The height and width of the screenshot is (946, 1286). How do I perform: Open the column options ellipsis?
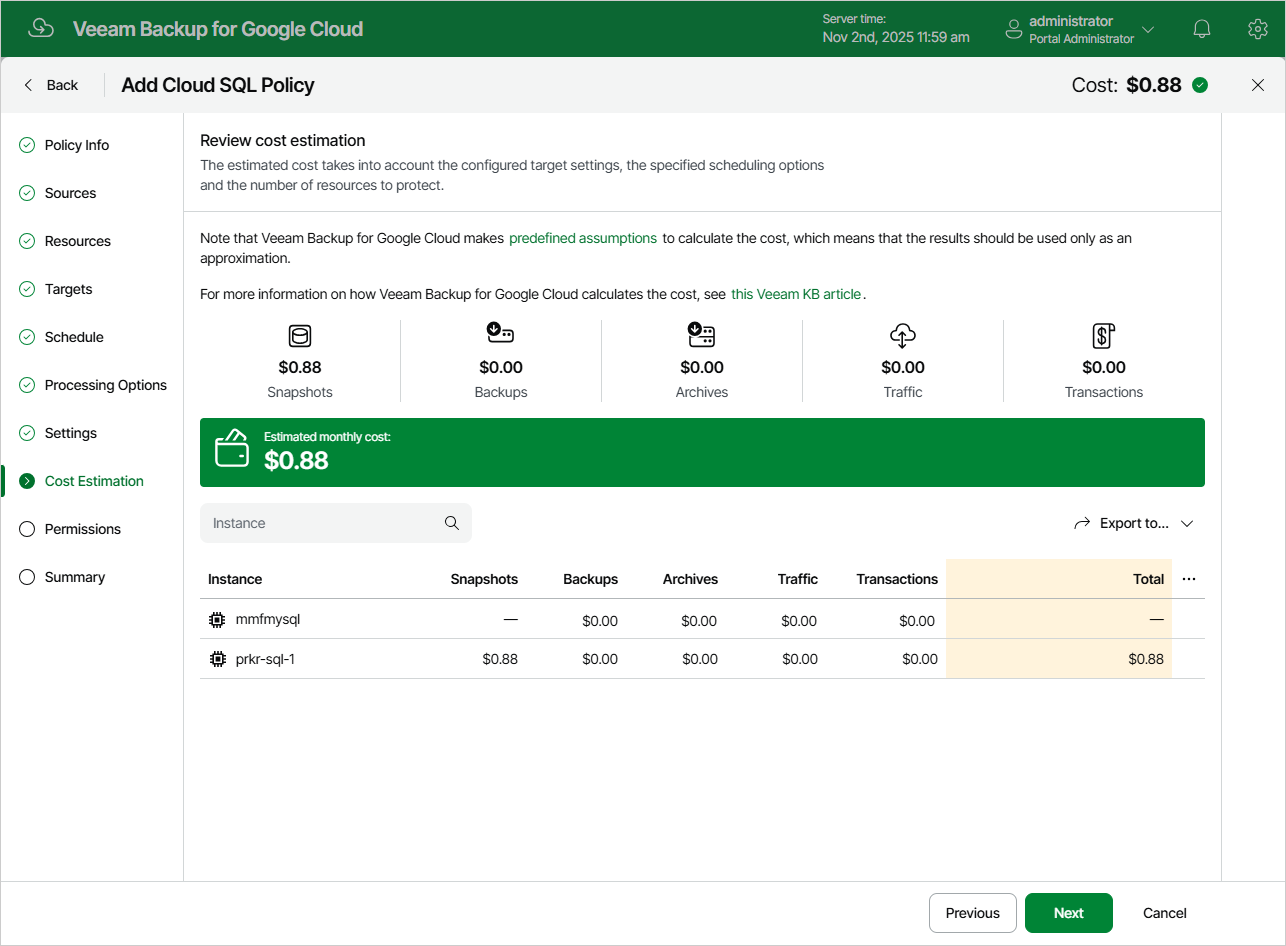pyautogui.click(x=1189, y=579)
